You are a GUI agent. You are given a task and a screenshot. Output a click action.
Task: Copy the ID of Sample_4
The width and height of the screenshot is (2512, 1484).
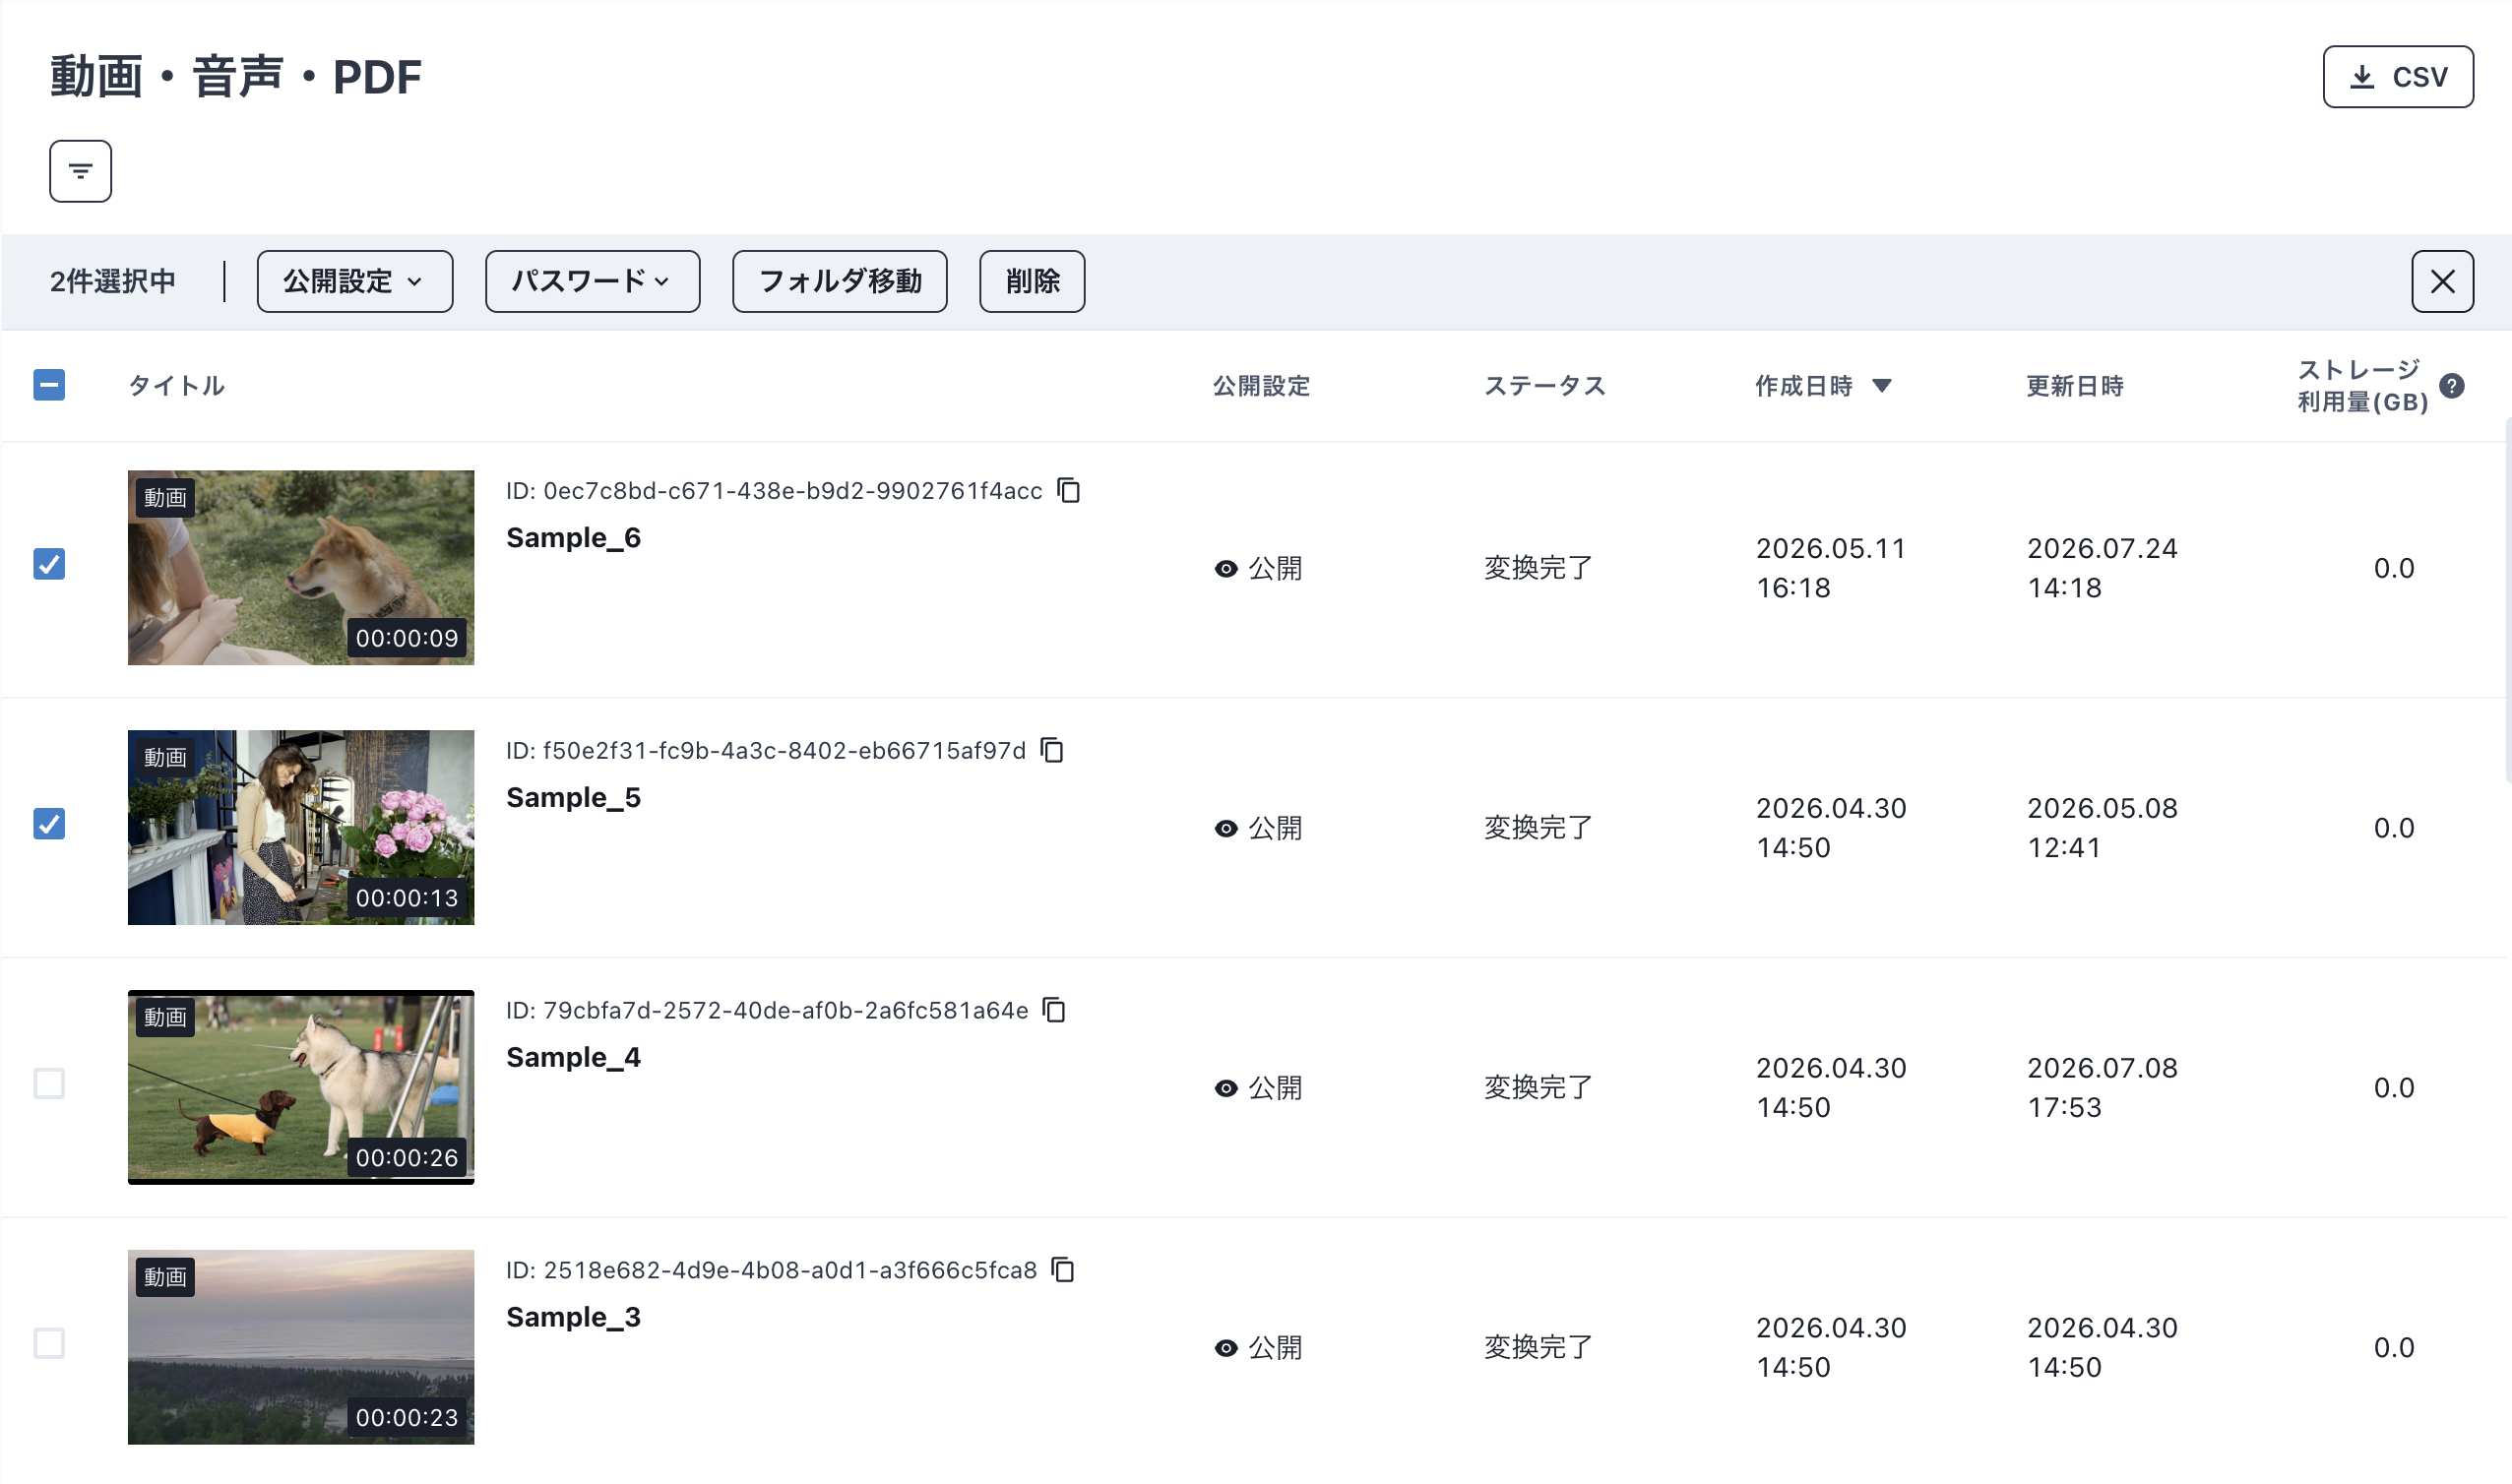point(1054,1010)
